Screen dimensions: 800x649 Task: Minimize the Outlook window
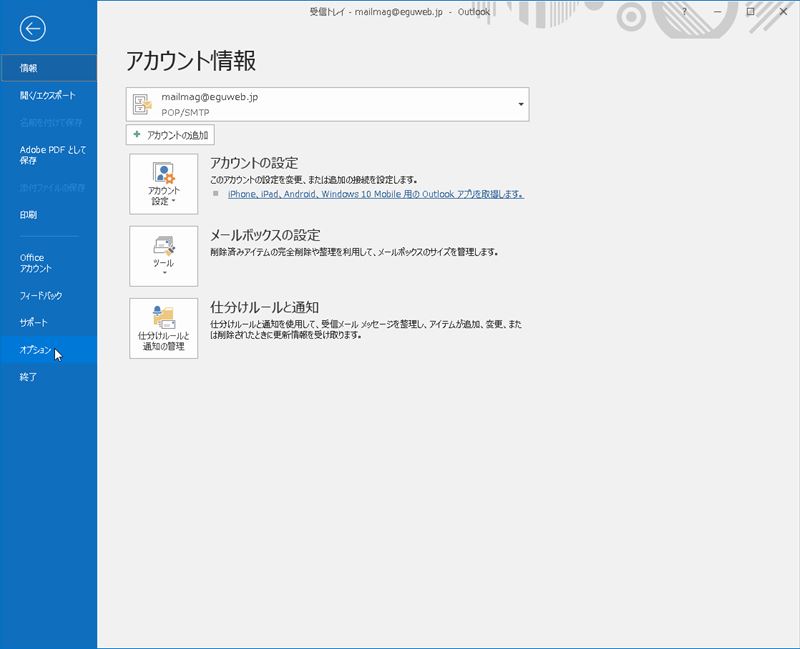point(717,11)
